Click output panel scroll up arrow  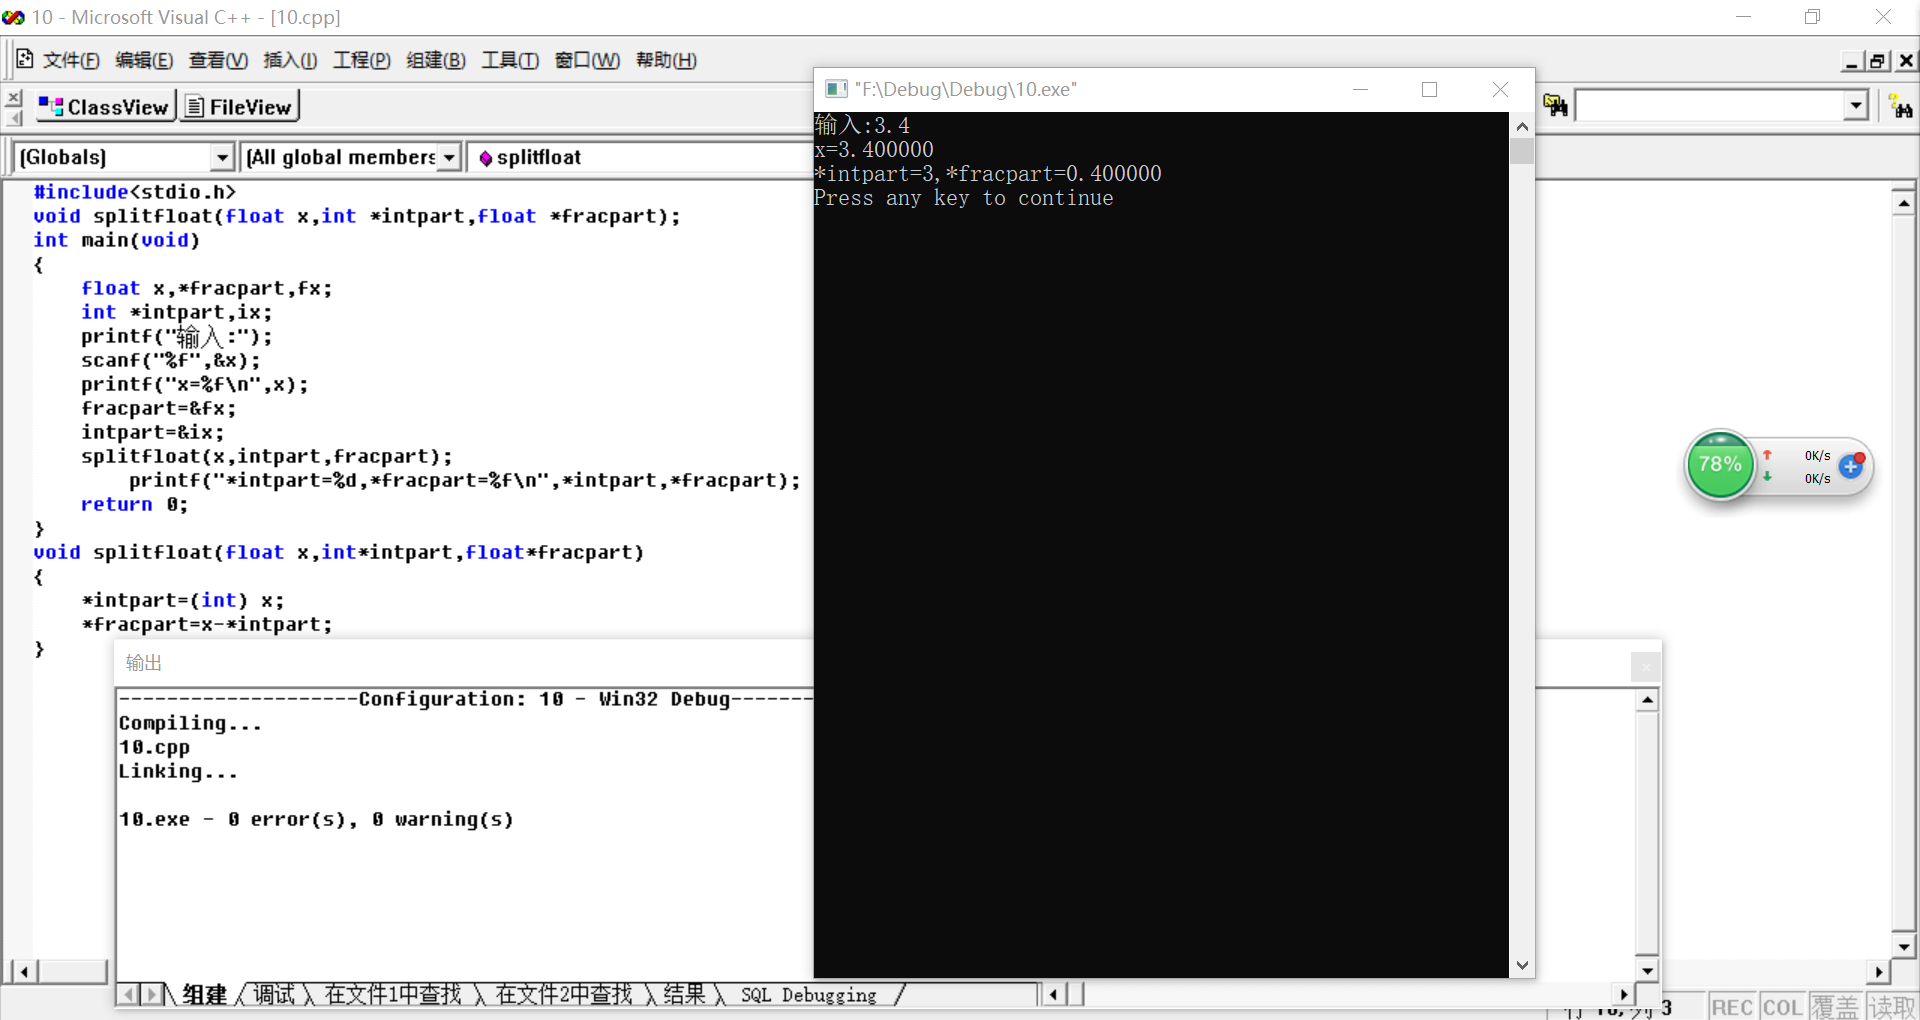pyautogui.click(x=1647, y=700)
